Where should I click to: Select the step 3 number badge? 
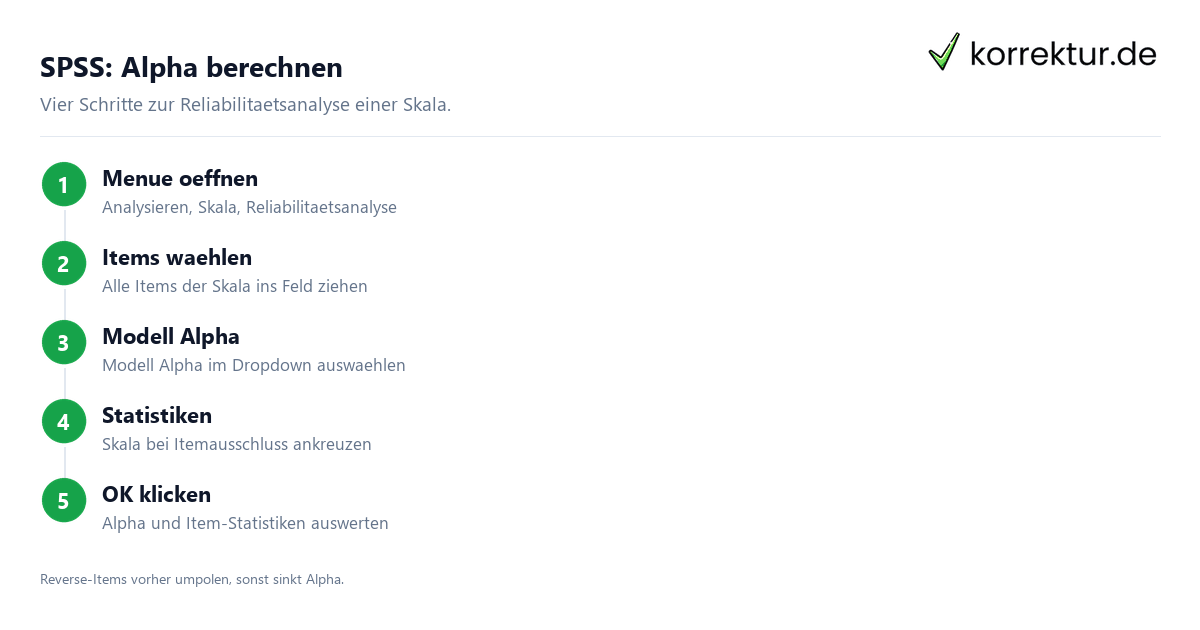point(64,343)
